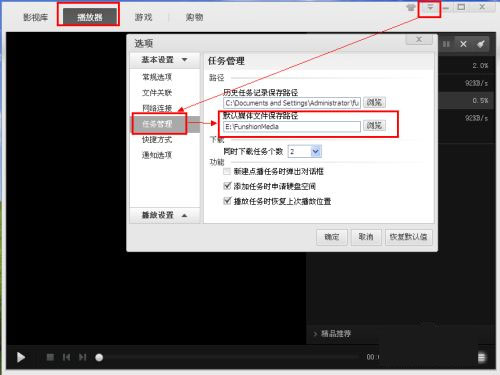Viewport: 500px width, 375px height.
Task: Toggle 播放任务时恢复上次播放位置 checkbox
Action: pyautogui.click(x=227, y=201)
